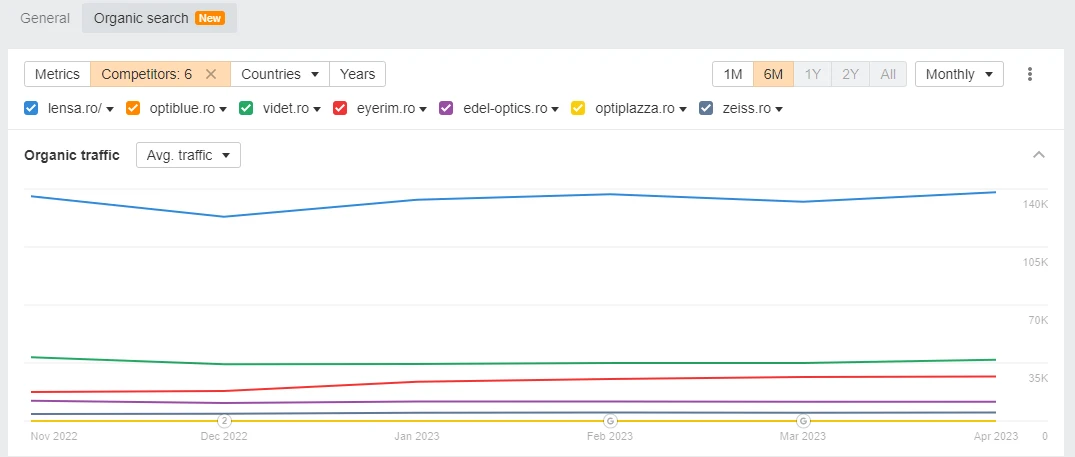Click the Dec 2022 annotation marker labeled 2
Screen dimensions: 1075x457
point(224,421)
